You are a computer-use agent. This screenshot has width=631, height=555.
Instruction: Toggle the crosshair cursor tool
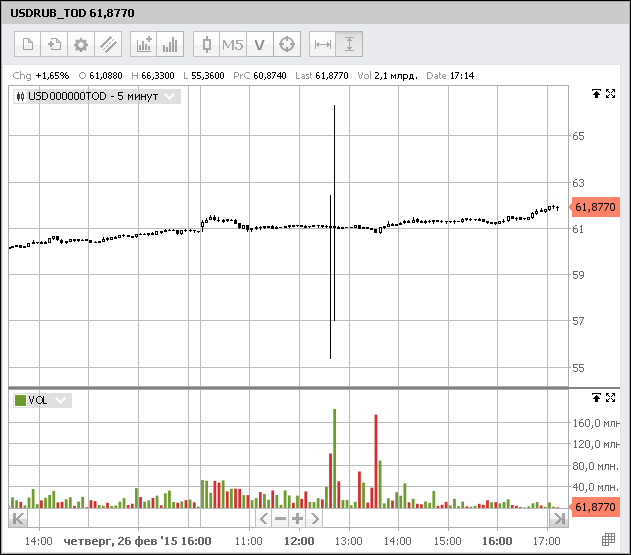pos(287,44)
